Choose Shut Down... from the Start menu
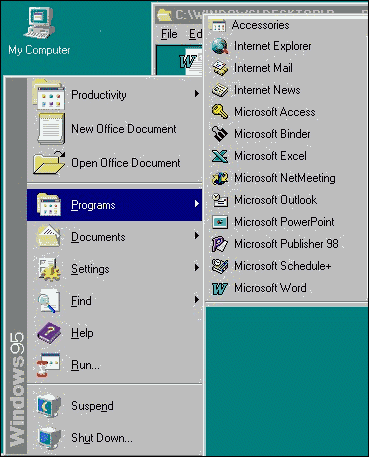Image resolution: width=369 pixels, height=457 pixels. coord(115,438)
